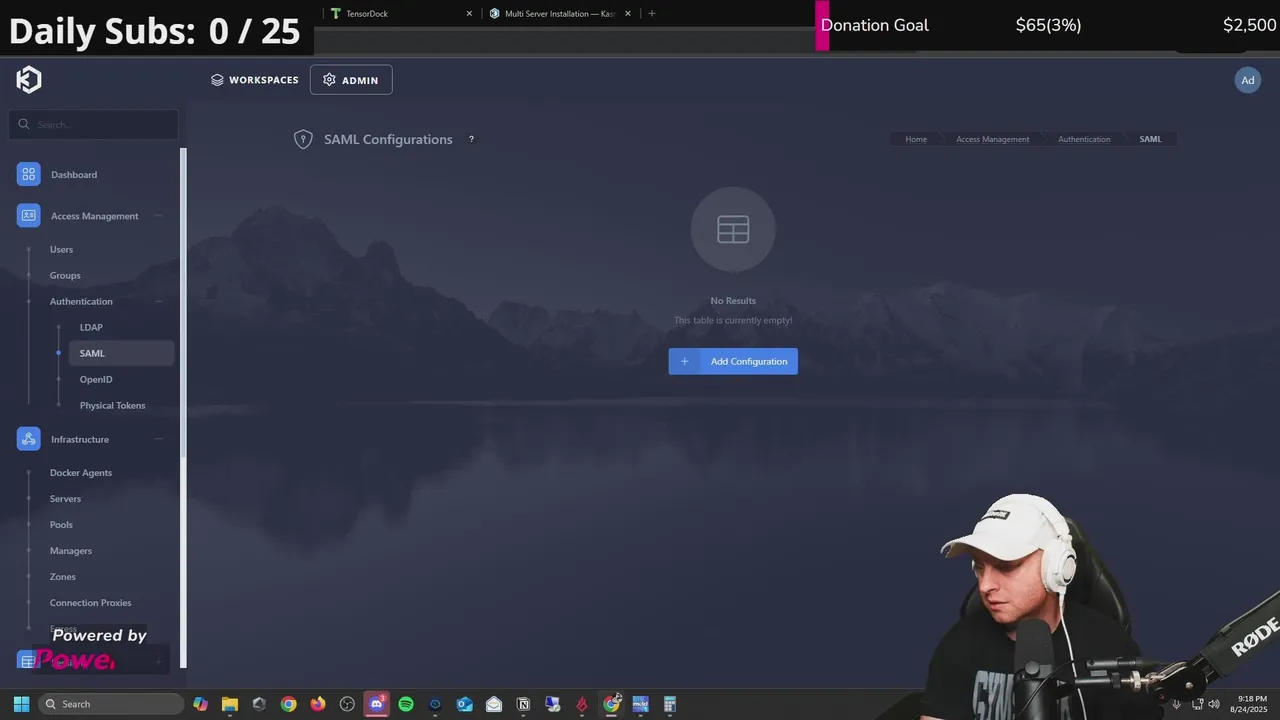Click the SAML Configurations help question mark
The width and height of the screenshot is (1280, 720).
pyautogui.click(x=471, y=139)
